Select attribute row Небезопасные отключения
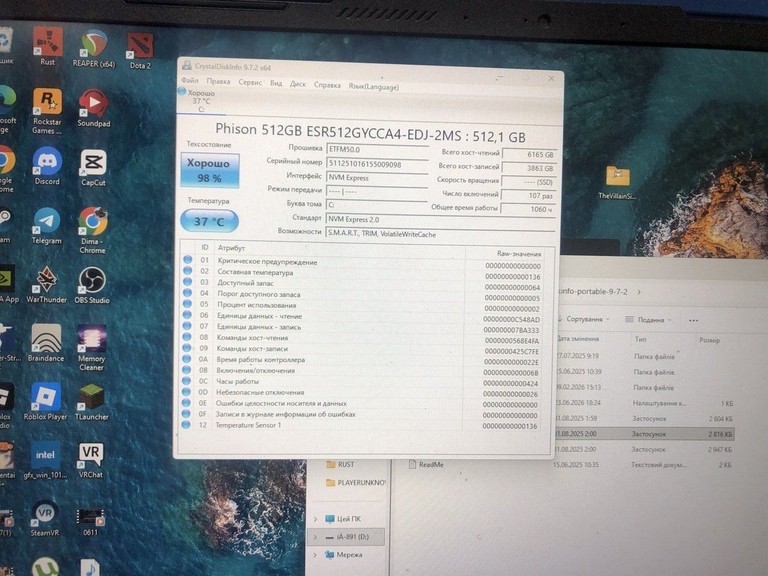The width and height of the screenshot is (768, 576). click(360, 392)
